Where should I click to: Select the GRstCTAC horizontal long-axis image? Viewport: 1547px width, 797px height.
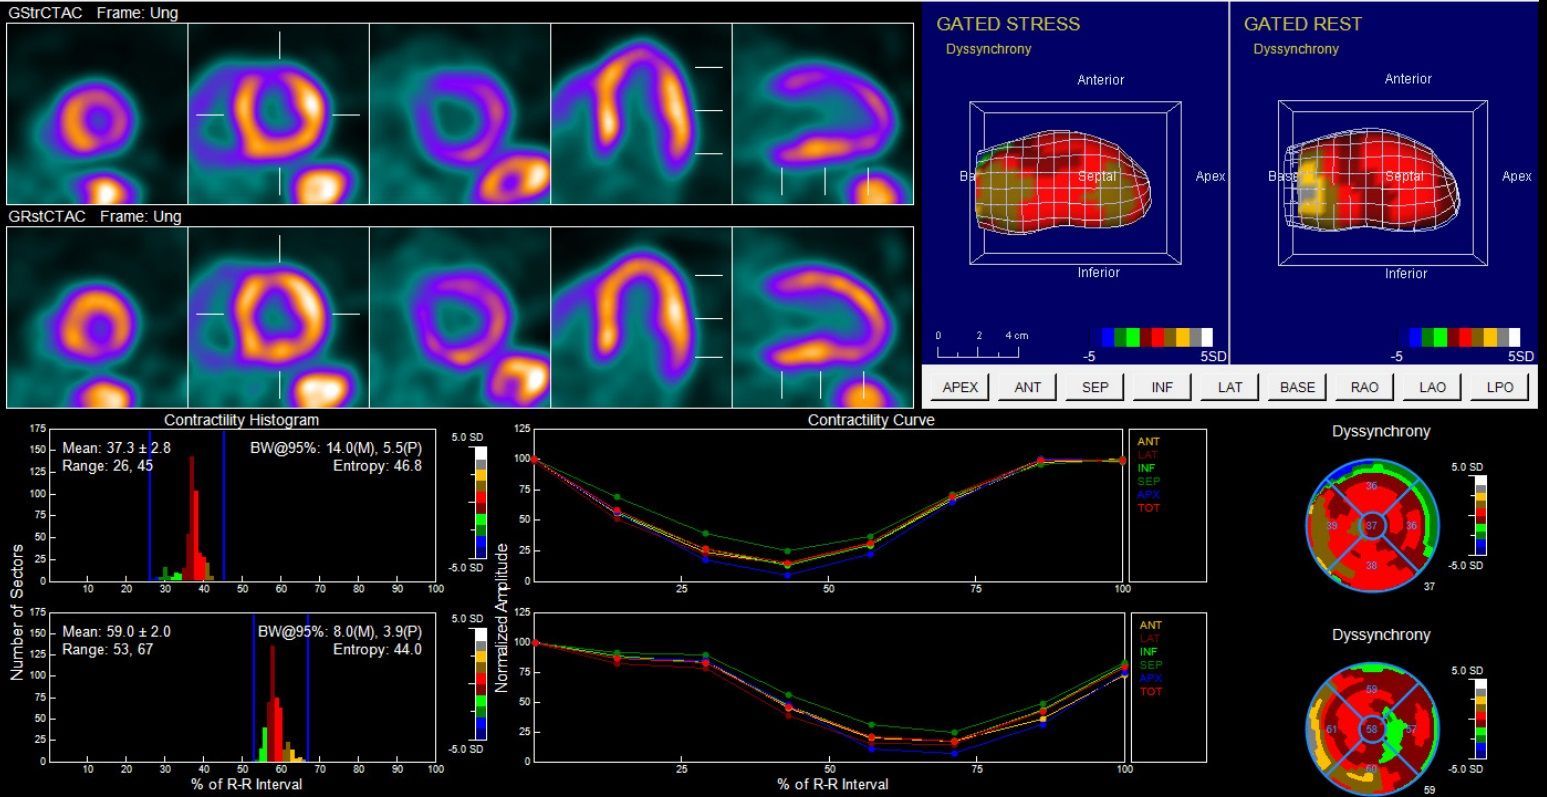click(x=641, y=317)
